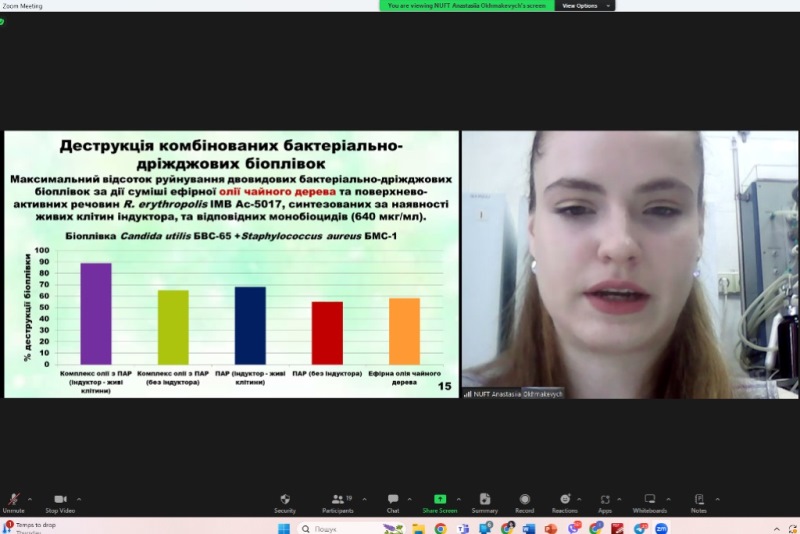Click the green screen-viewing notification banner
Viewport: 800px width, 534px height.
[467, 6]
